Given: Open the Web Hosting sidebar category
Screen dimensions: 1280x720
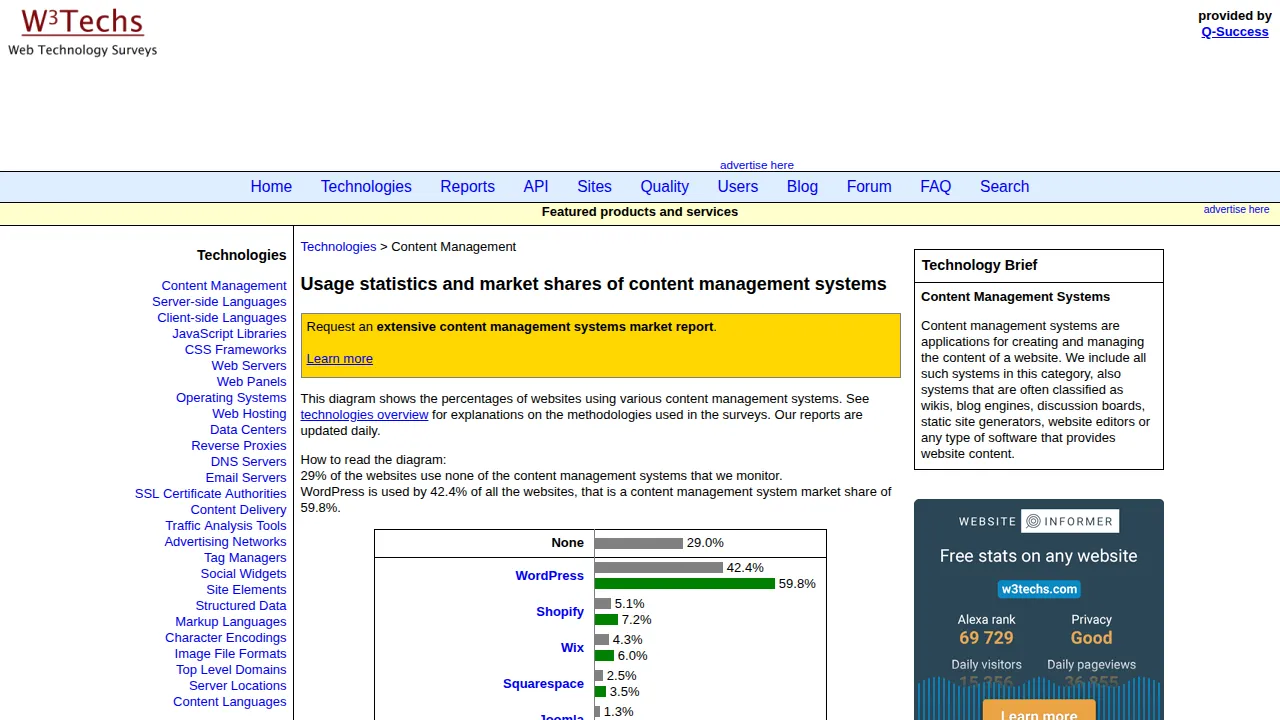Looking at the screenshot, I should click(x=249, y=413).
